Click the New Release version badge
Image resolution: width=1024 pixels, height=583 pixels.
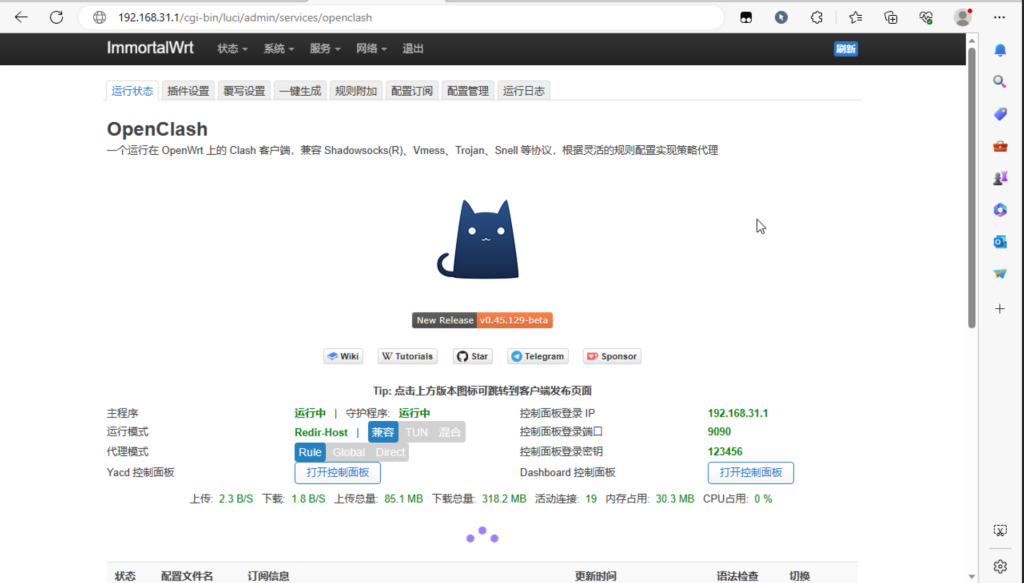coord(482,320)
